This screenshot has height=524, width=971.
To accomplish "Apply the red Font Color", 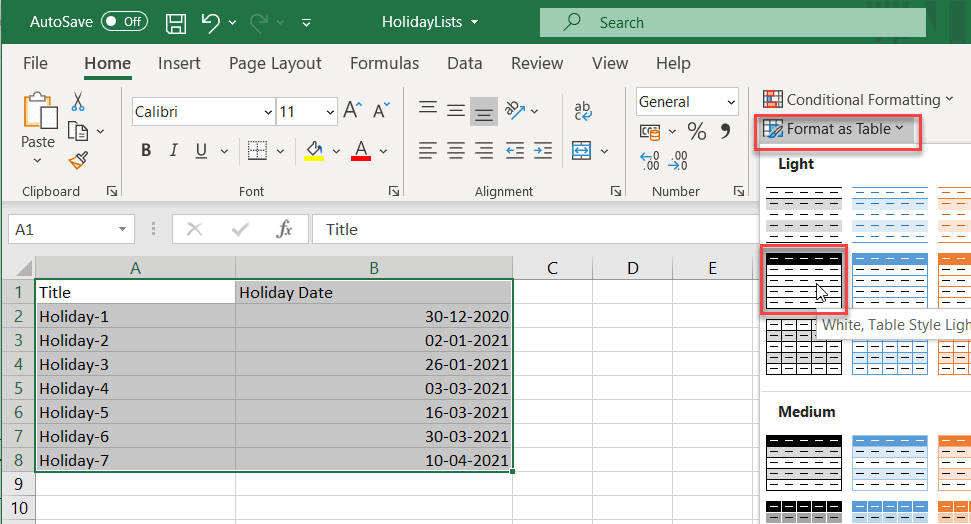I will (361, 151).
